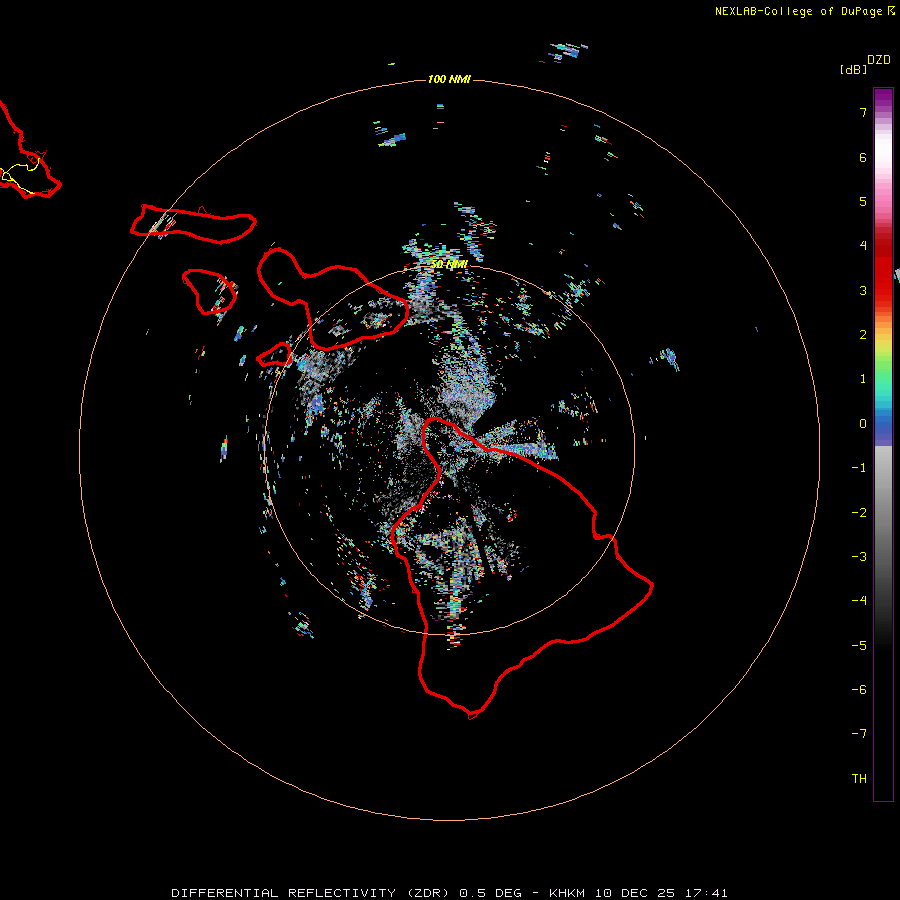Click "DIFFERENTIAL REFLECTIVITY (ZDR)" in the caption
The height and width of the screenshot is (900, 900).
pos(311,893)
